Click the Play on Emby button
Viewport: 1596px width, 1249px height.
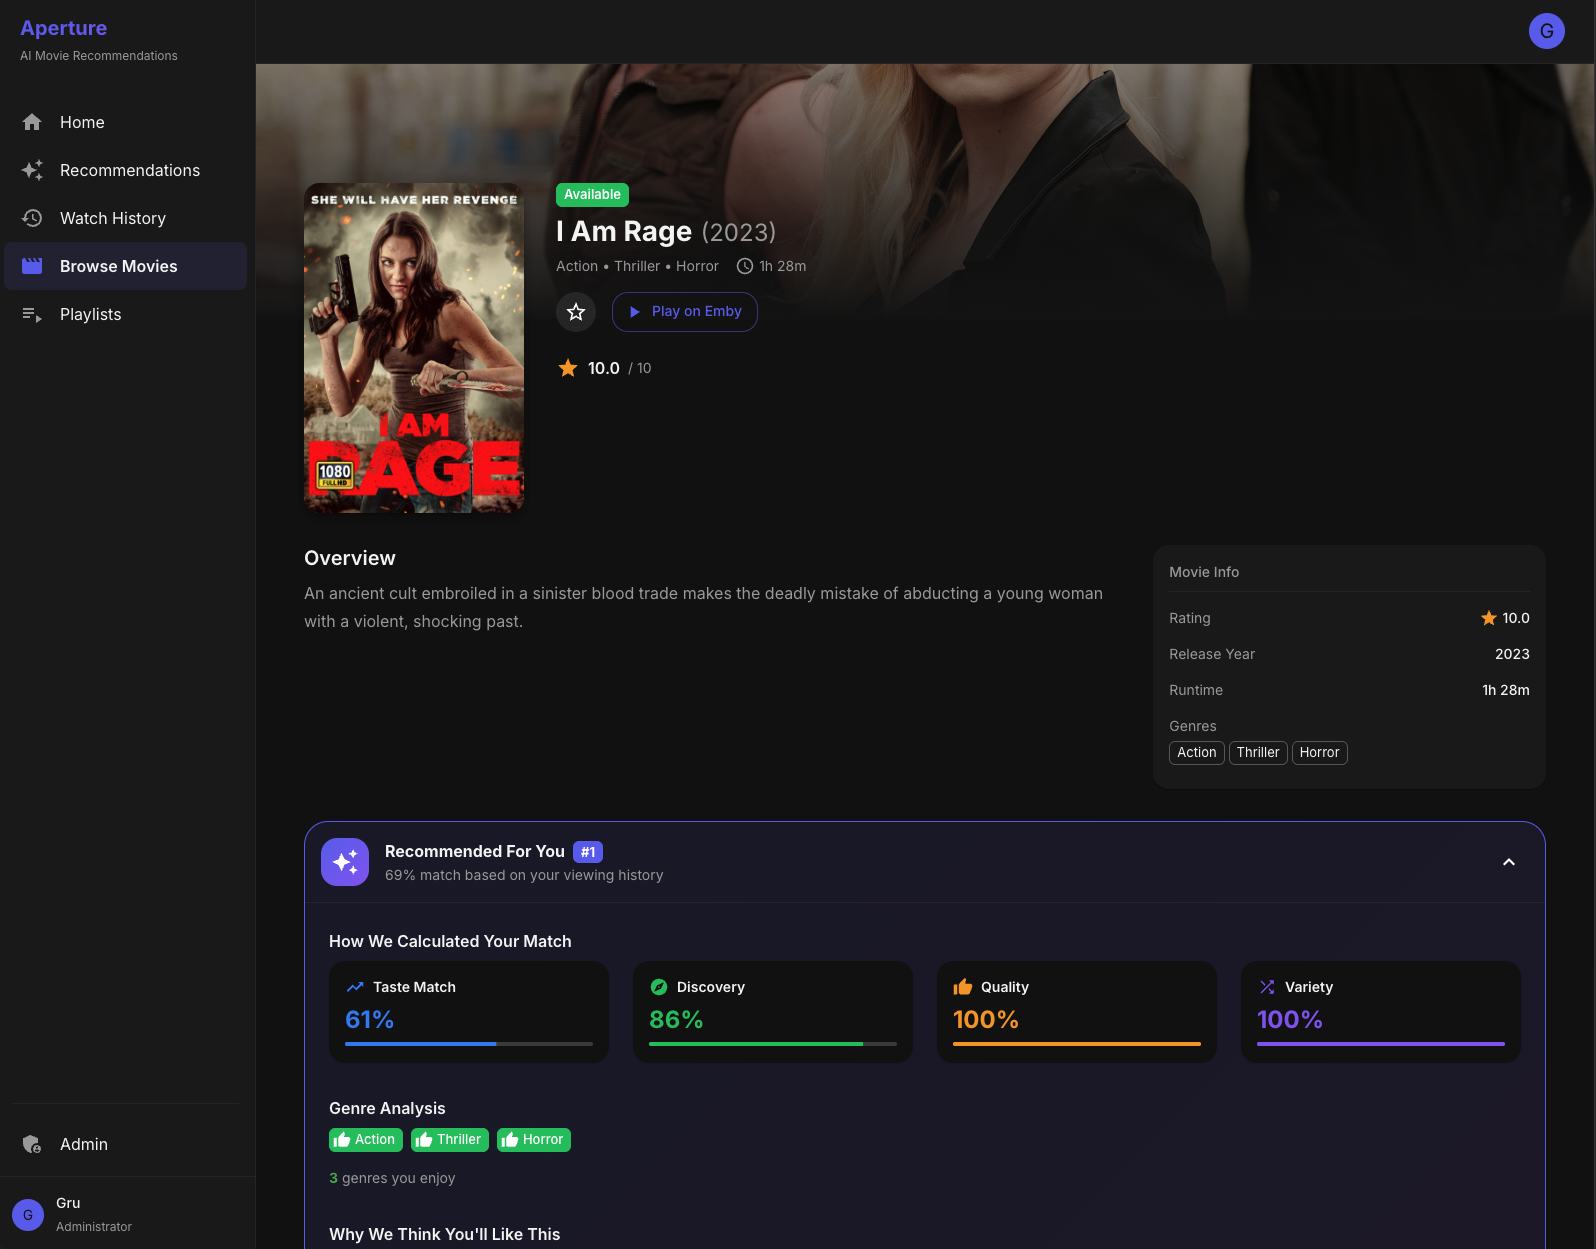point(685,312)
